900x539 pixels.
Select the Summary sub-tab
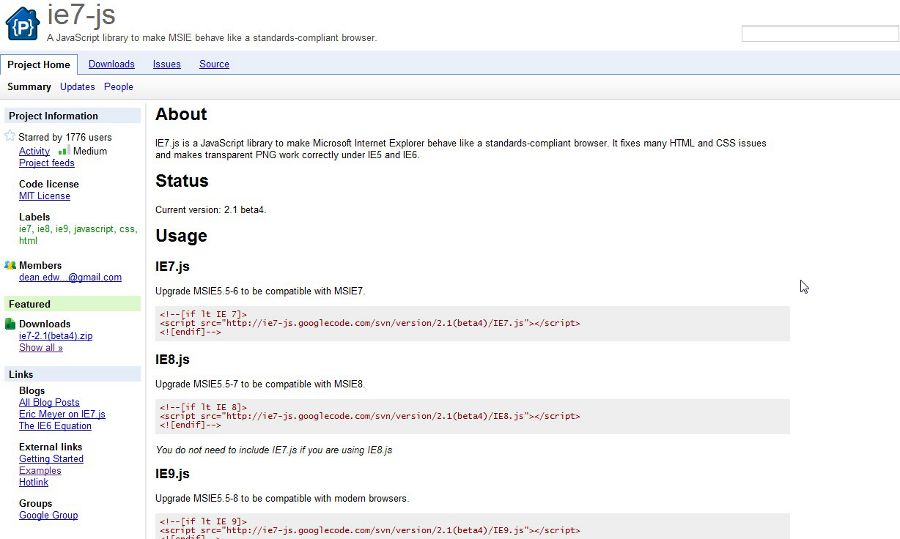(x=29, y=87)
